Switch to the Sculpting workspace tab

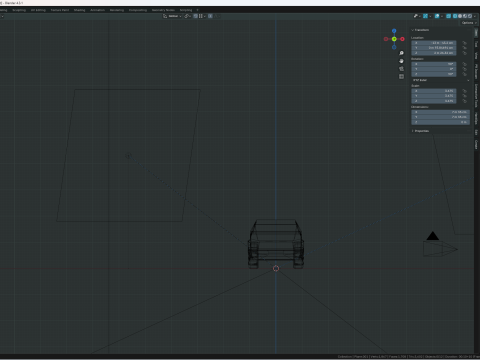[x=19, y=10]
